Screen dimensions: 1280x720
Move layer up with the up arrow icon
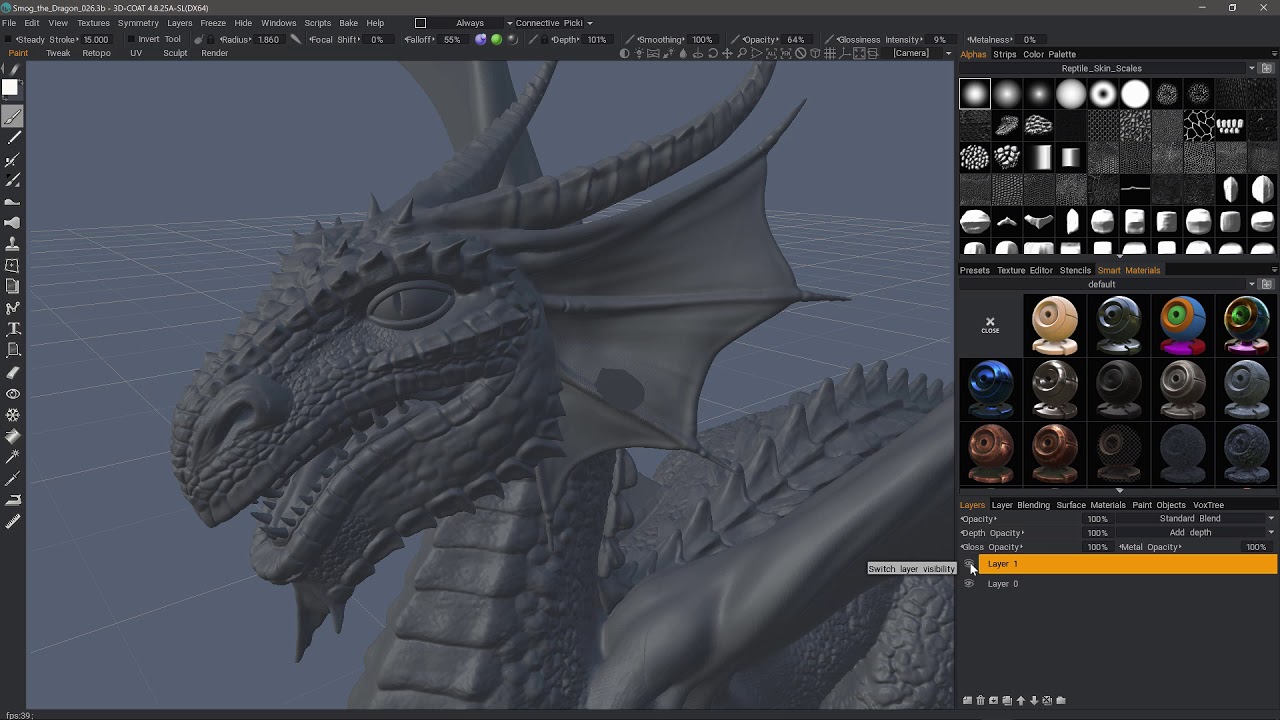point(1021,701)
